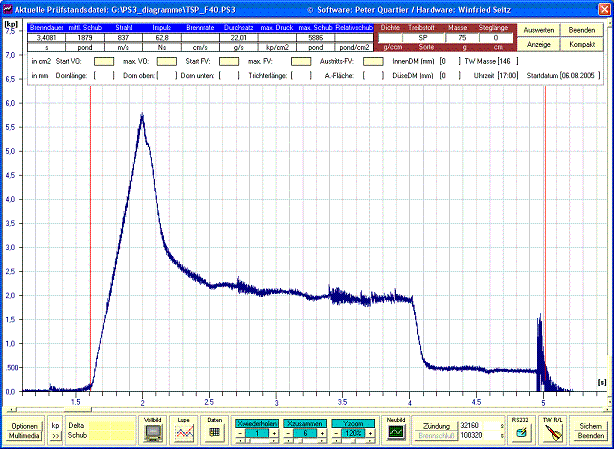Click the Xzusammen slider bar
This screenshot has height=449, width=614.
tap(305, 441)
